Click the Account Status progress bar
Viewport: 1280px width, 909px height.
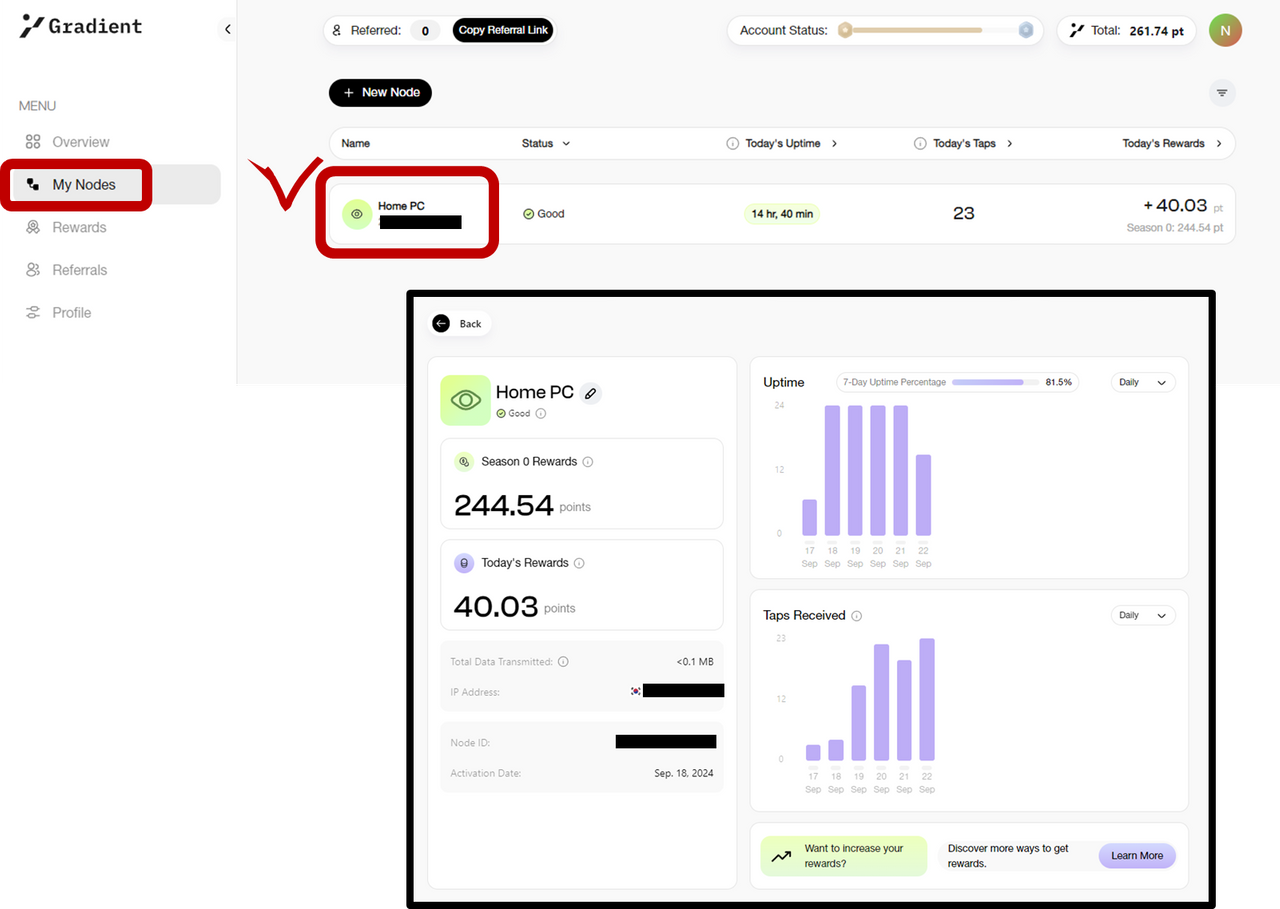[x=935, y=30]
